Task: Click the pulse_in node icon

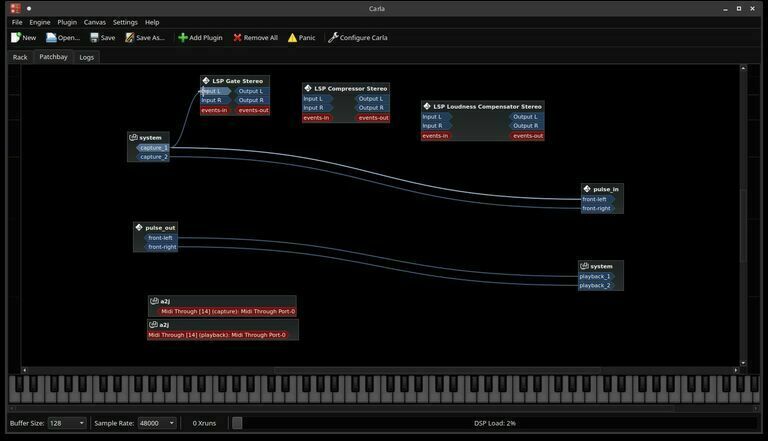Action: [x=587, y=189]
